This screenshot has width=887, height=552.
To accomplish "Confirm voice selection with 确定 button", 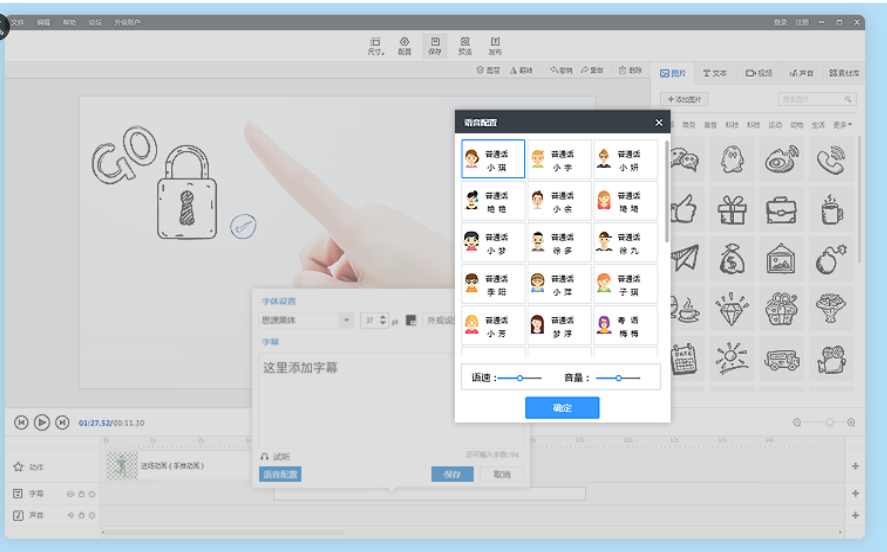I will (562, 408).
